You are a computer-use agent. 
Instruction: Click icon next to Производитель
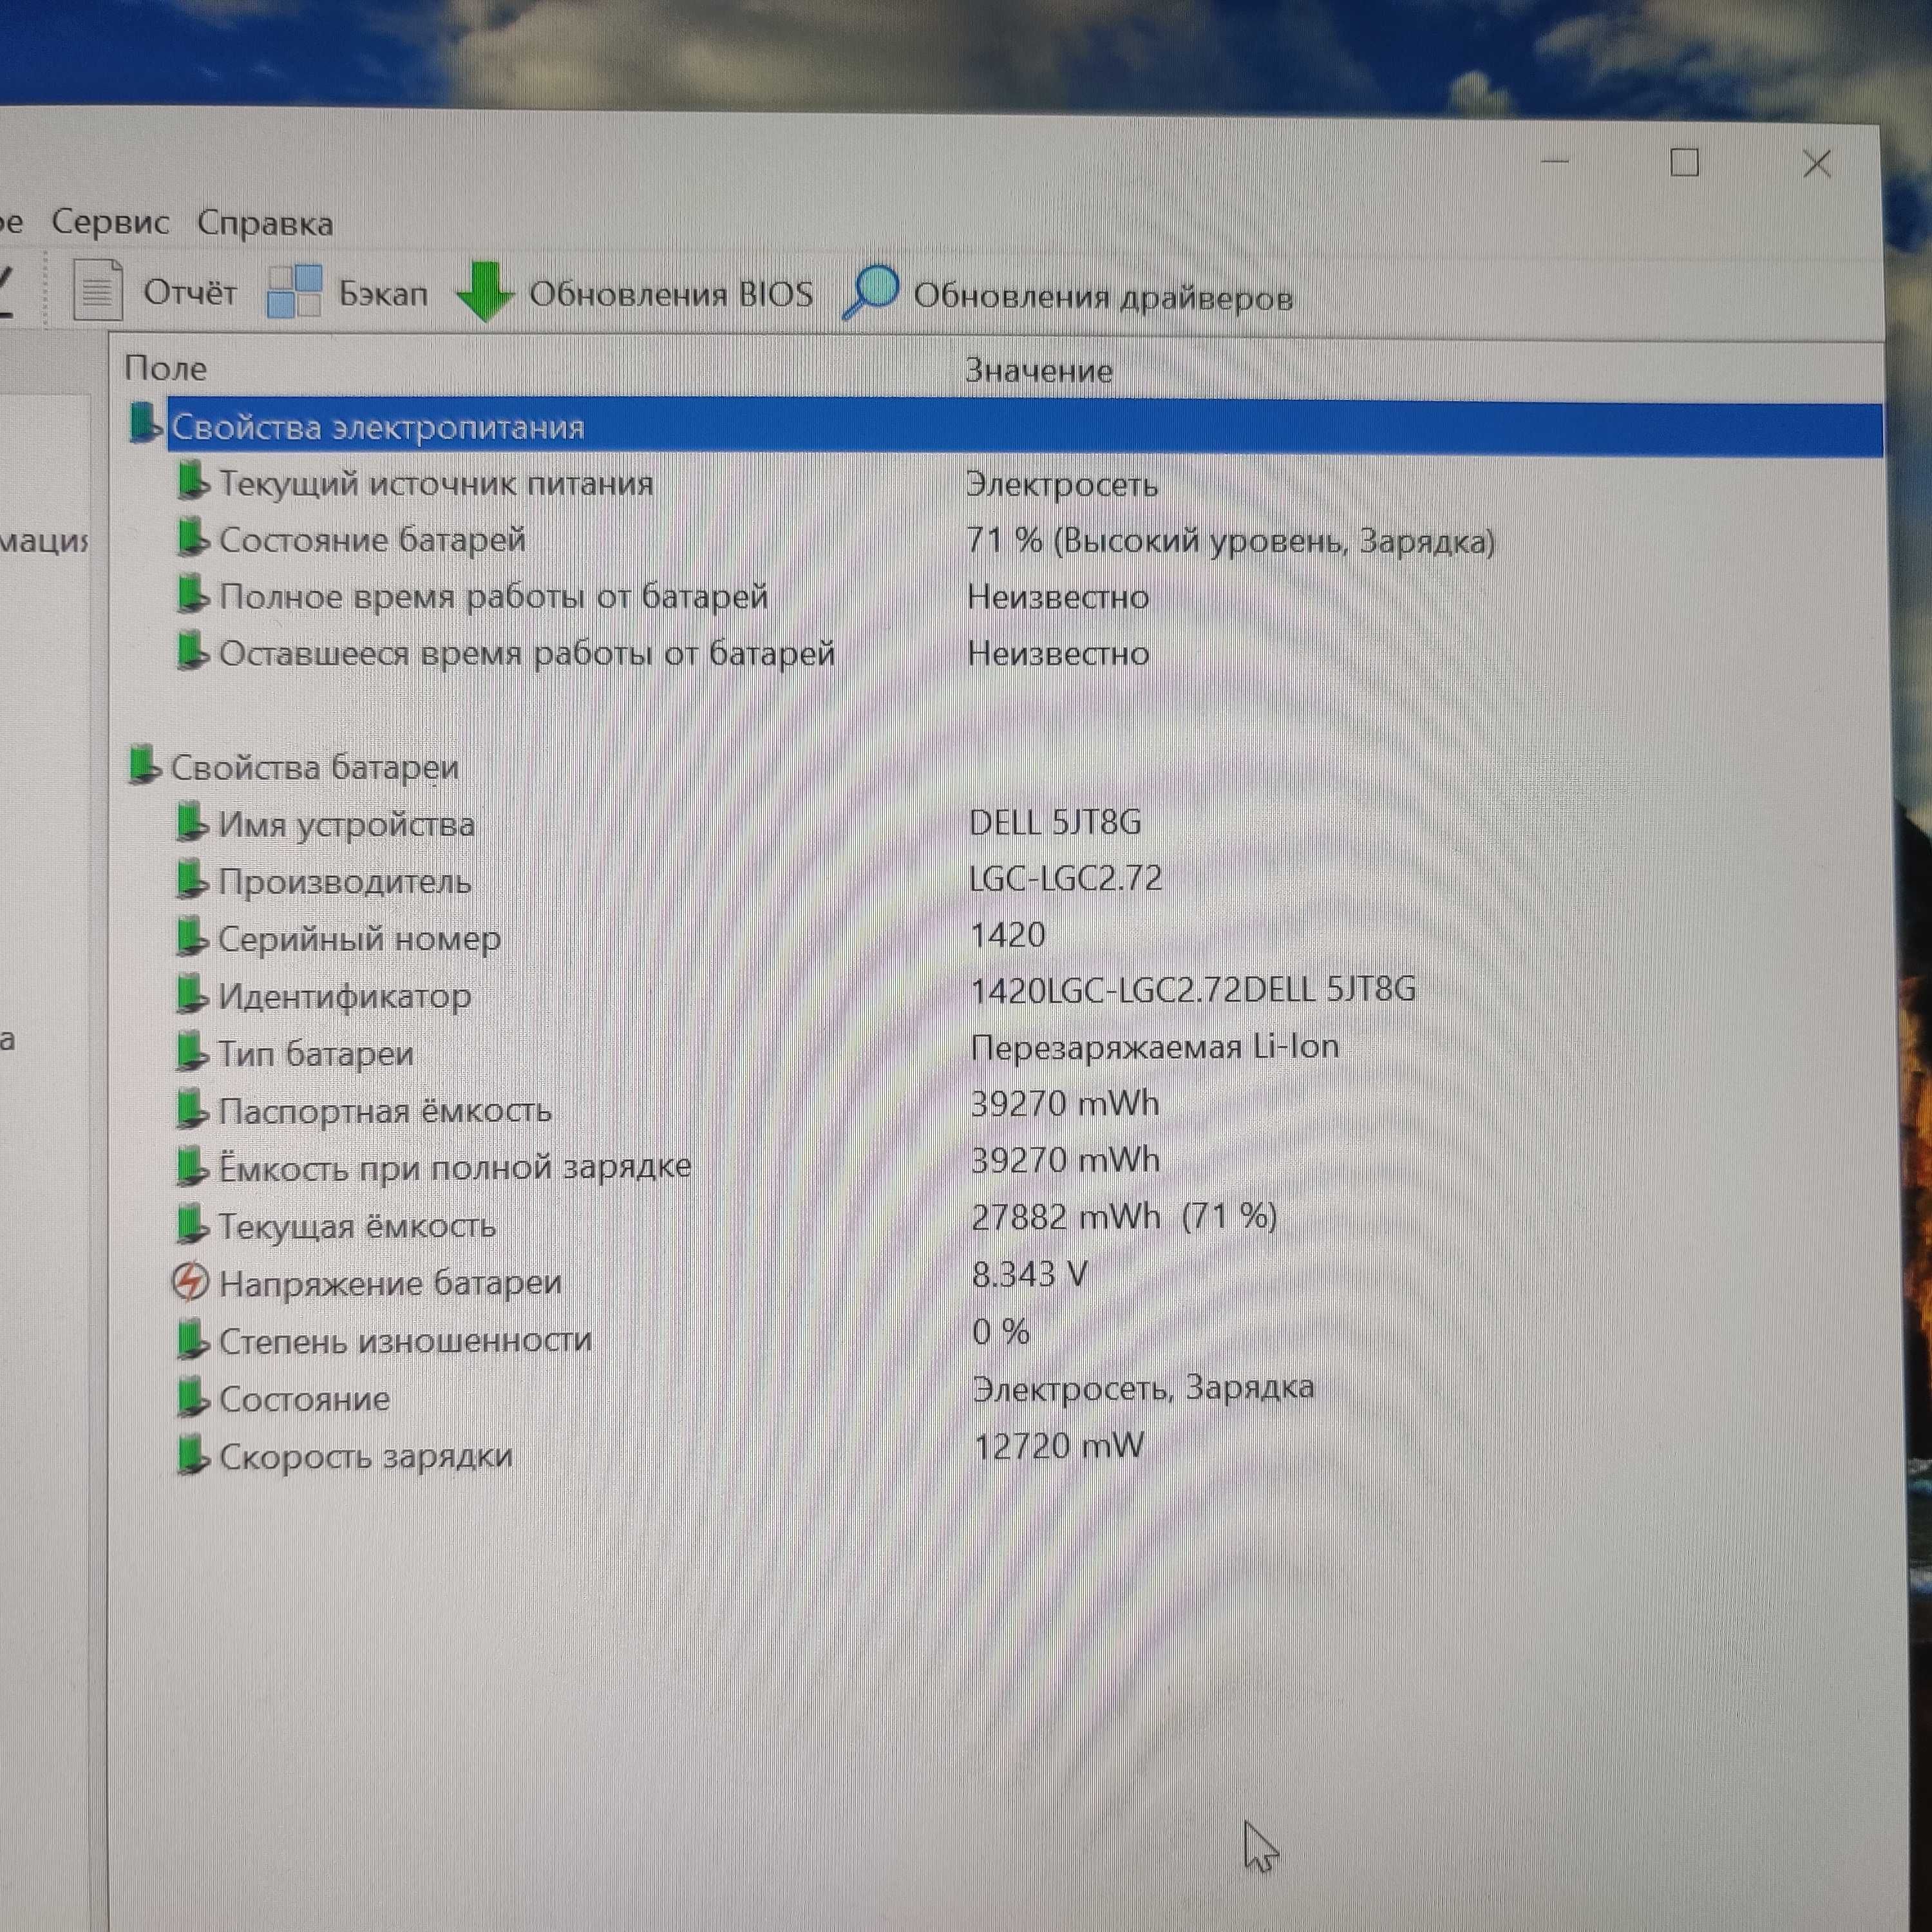191,879
